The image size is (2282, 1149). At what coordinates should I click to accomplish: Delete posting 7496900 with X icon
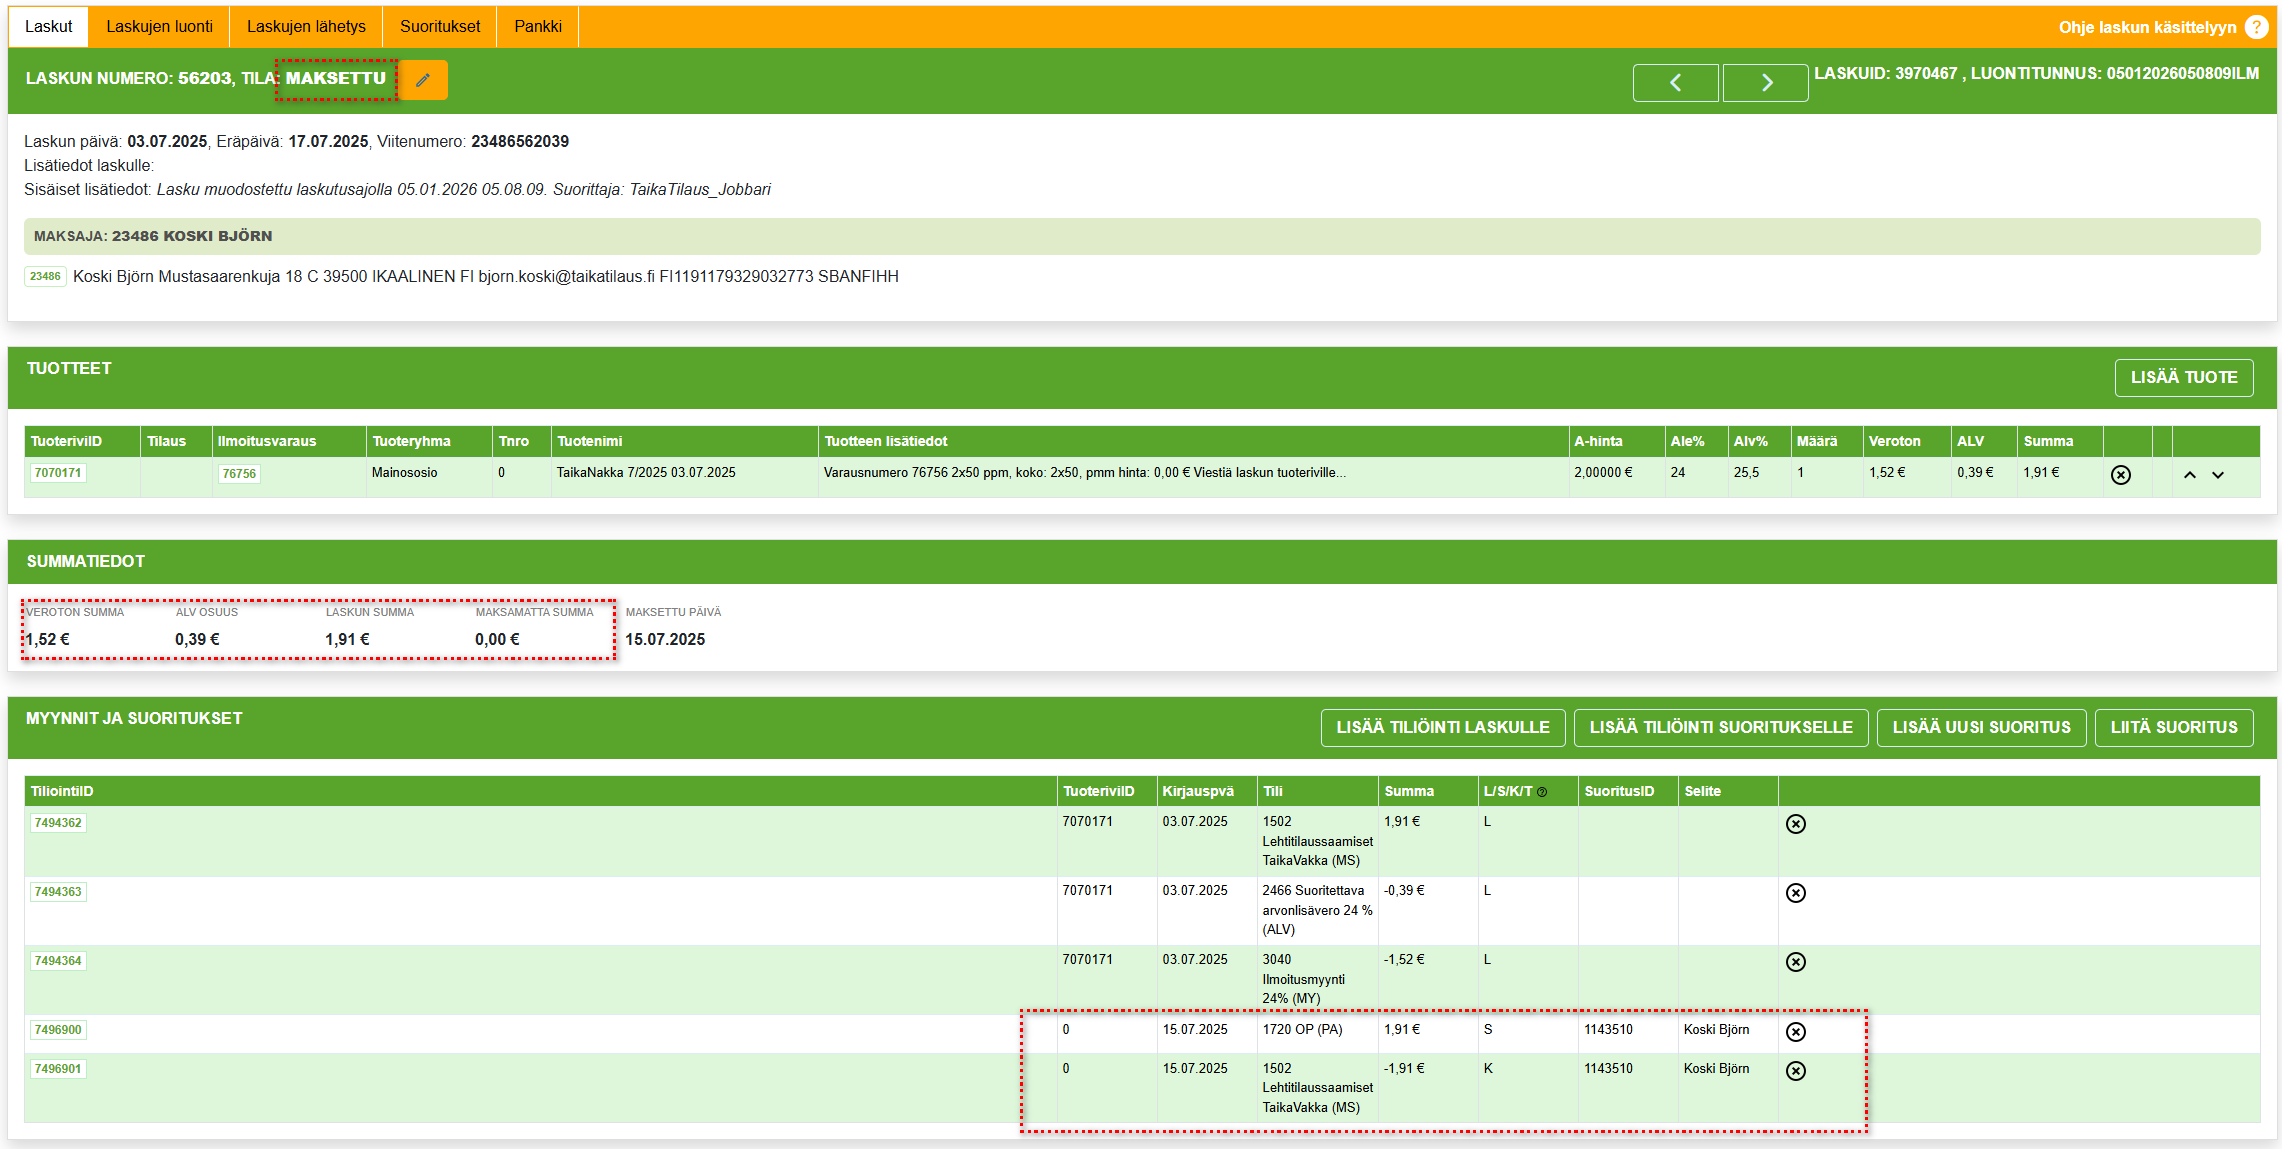(x=1796, y=1032)
